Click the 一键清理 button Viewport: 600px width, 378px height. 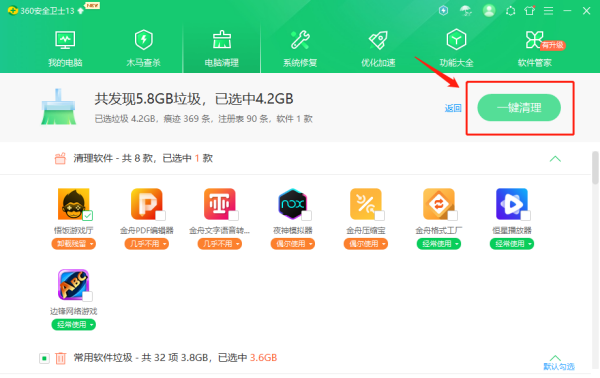click(519, 108)
